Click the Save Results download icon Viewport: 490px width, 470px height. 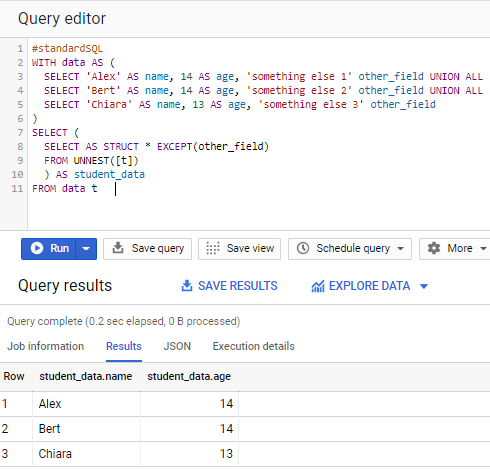pyautogui.click(x=187, y=286)
